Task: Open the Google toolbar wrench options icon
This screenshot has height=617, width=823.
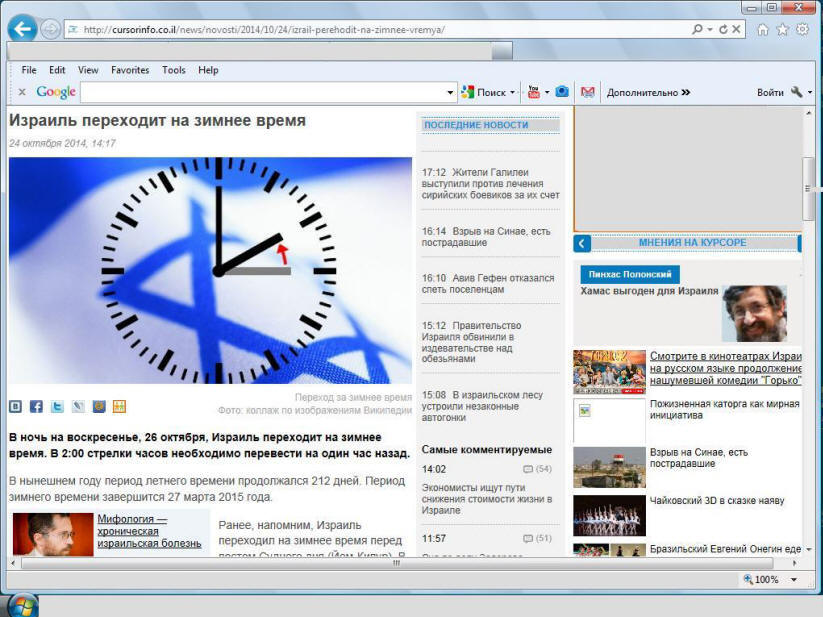Action: [x=796, y=92]
